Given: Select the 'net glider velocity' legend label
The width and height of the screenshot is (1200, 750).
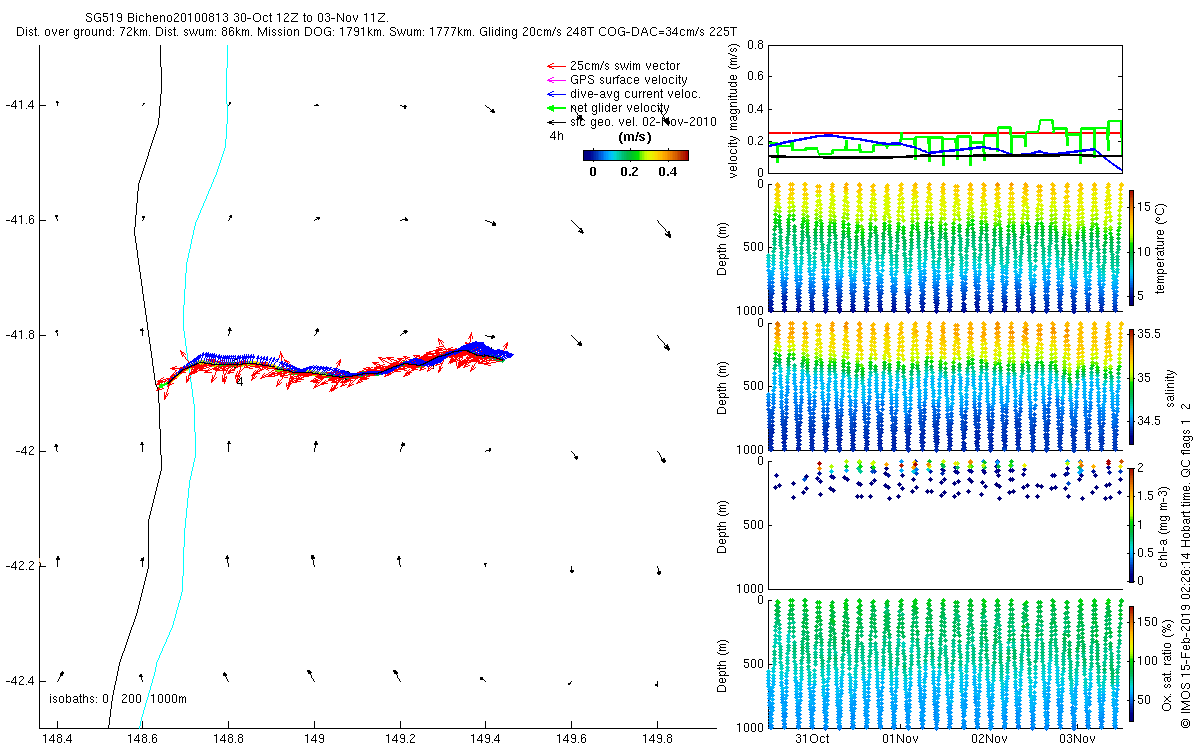Looking at the screenshot, I should point(620,107).
